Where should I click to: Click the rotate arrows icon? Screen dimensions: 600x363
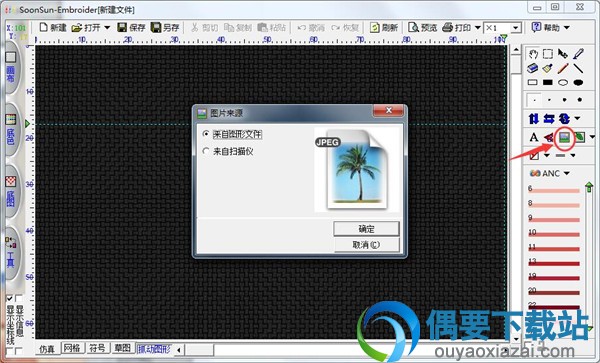pyautogui.click(x=564, y=119)
